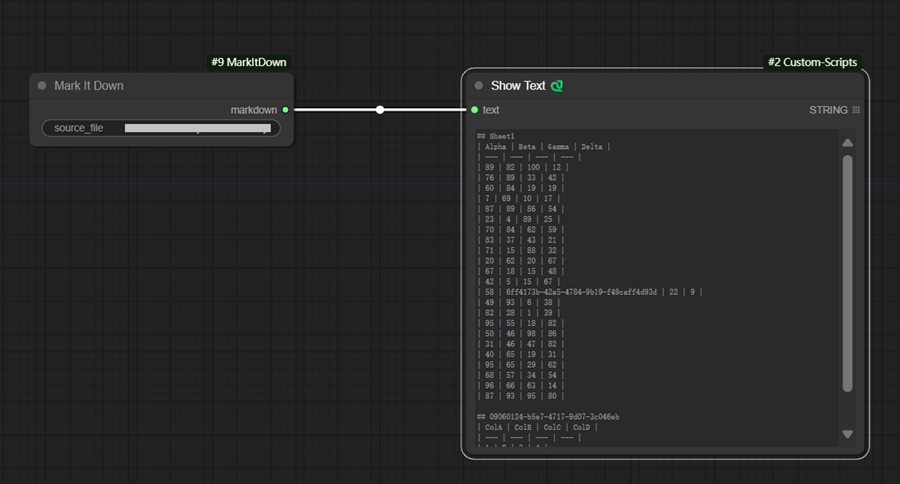Click the row '83 | 37 | 43 | 21'
900x484 pixels.
click(x=521, y=240)
